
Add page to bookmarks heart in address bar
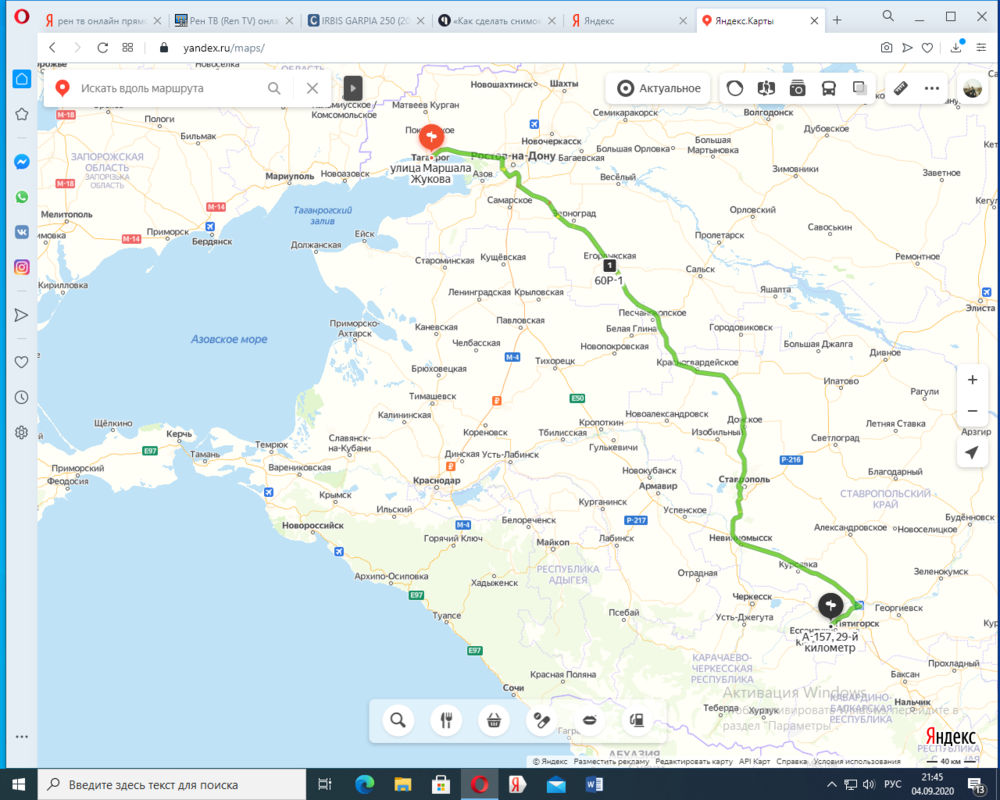927,48
